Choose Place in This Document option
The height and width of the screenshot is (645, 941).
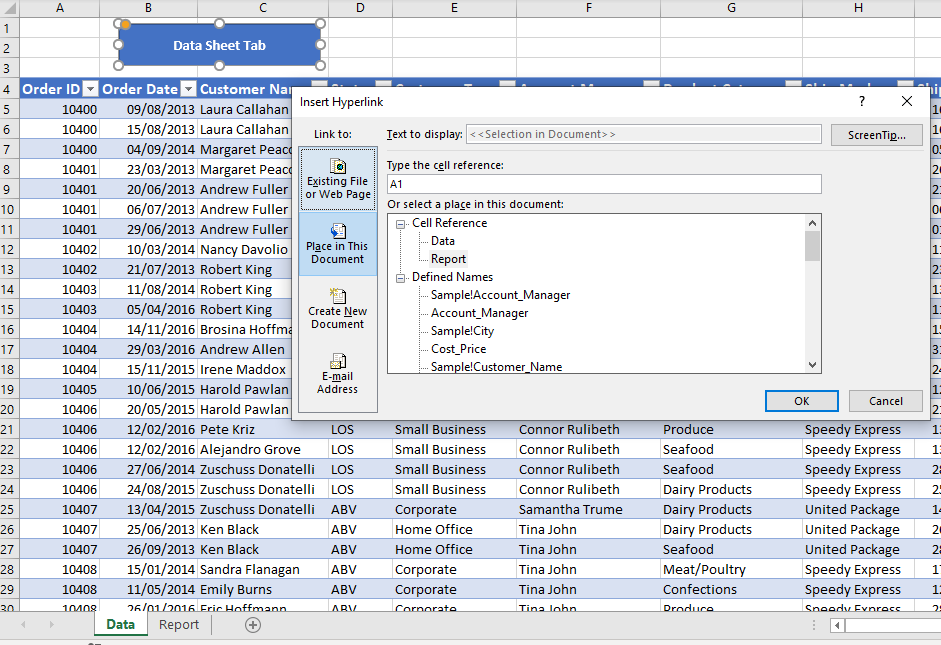(338, 244)
